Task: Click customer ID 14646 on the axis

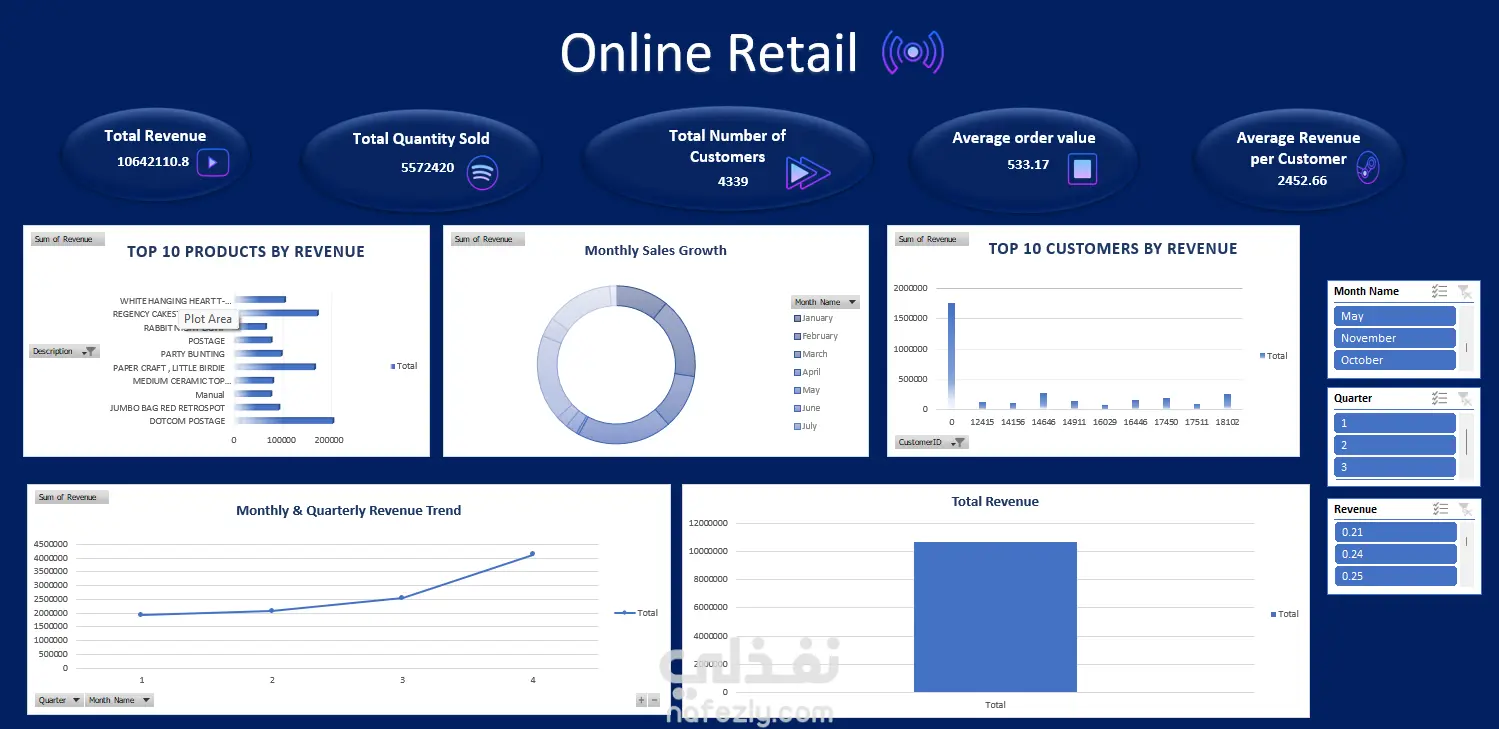Action: (1043, 423)
